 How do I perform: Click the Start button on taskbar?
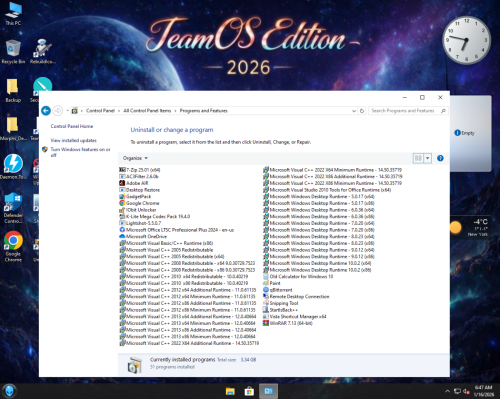(x=9, y=391)
